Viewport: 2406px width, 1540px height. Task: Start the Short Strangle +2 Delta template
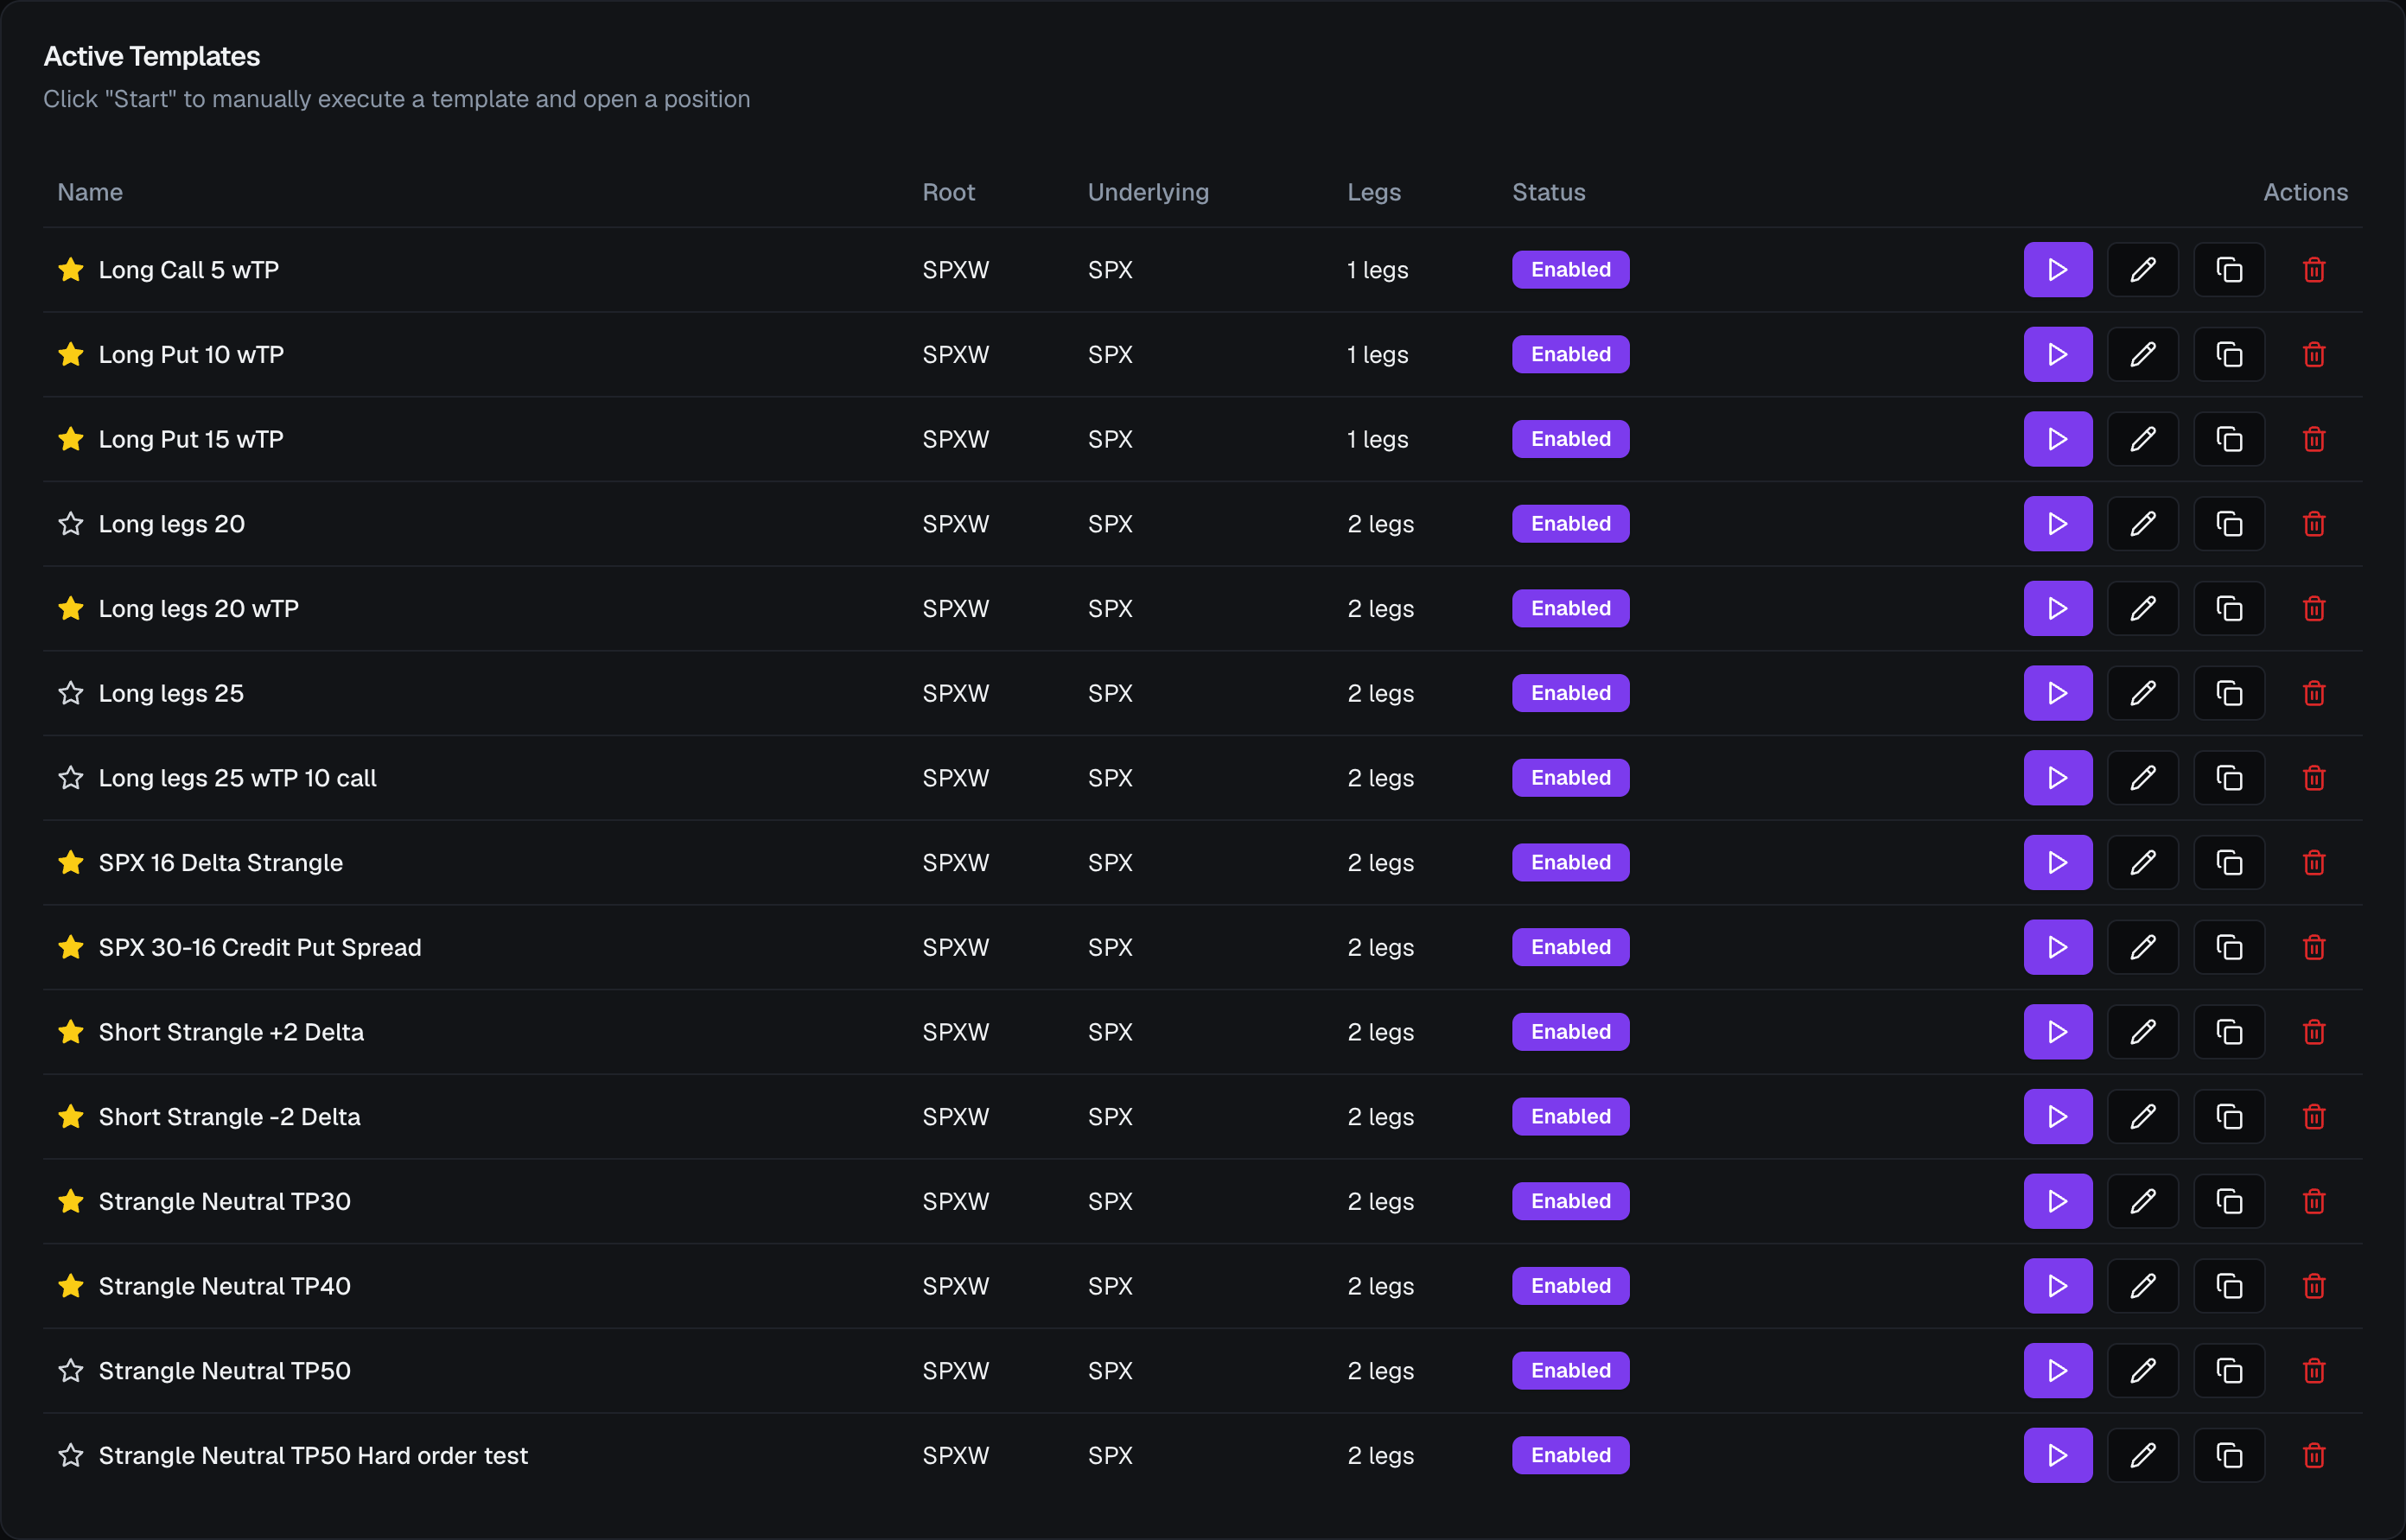2057,1032
